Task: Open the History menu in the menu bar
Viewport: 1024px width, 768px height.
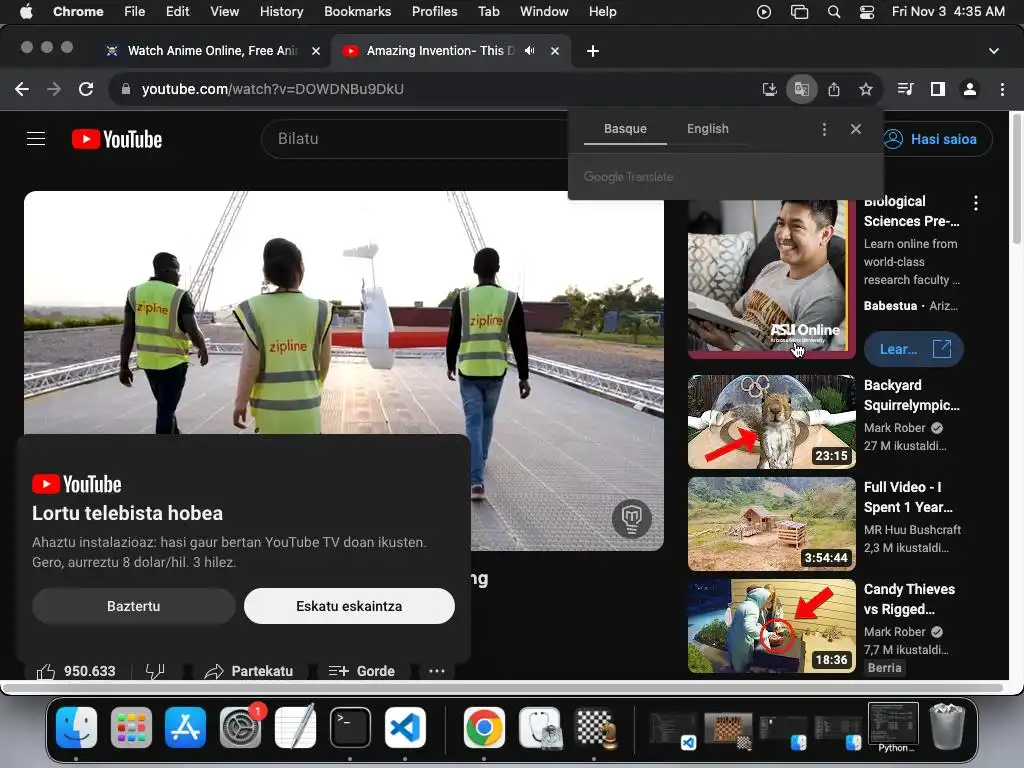Action: [x=281, y=12]
